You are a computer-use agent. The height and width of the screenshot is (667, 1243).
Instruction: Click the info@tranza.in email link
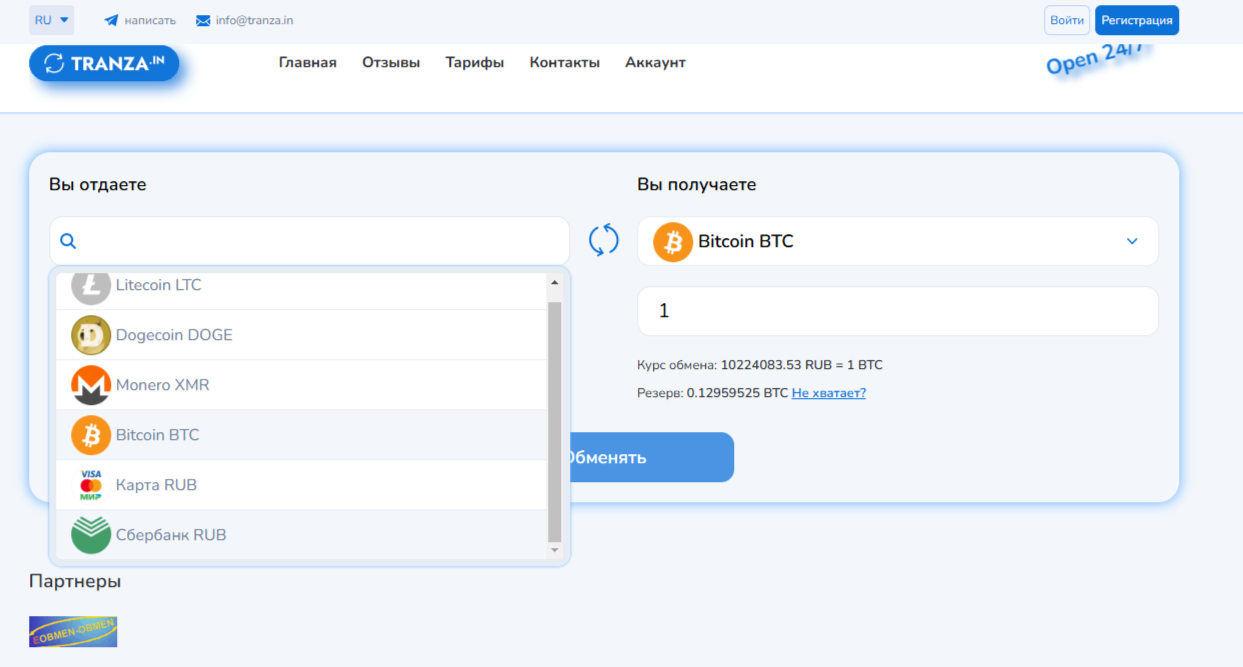pyautogui.click(x=254, y=20)
